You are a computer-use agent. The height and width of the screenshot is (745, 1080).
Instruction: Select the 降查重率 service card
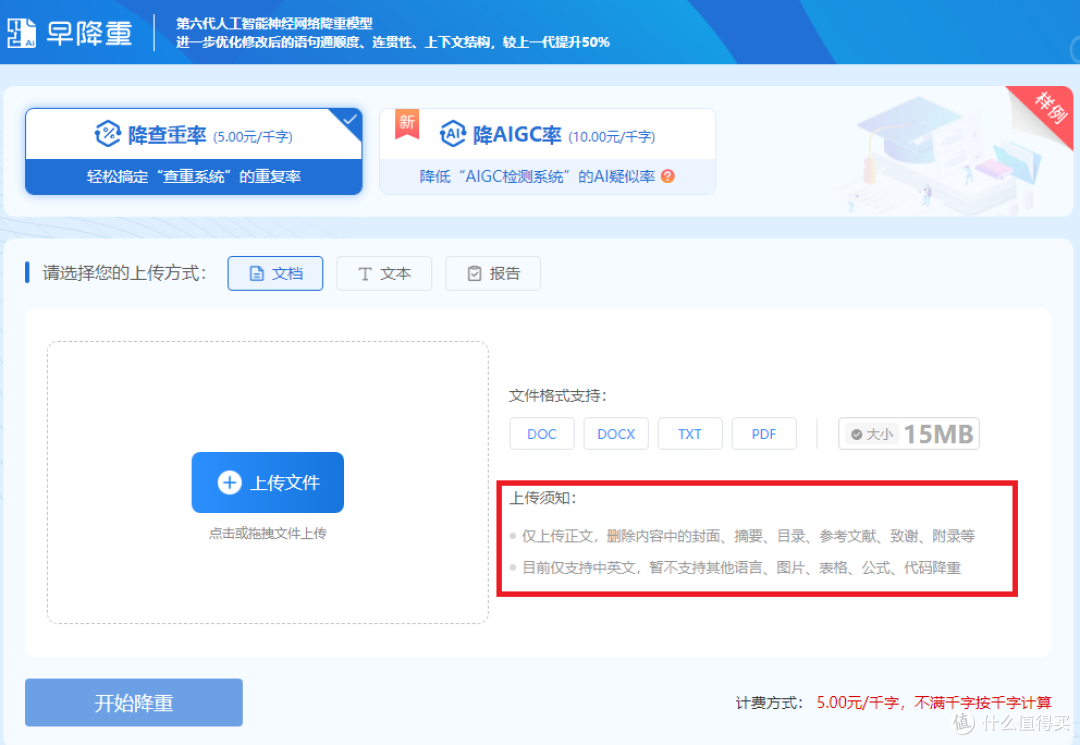(194, 151)
